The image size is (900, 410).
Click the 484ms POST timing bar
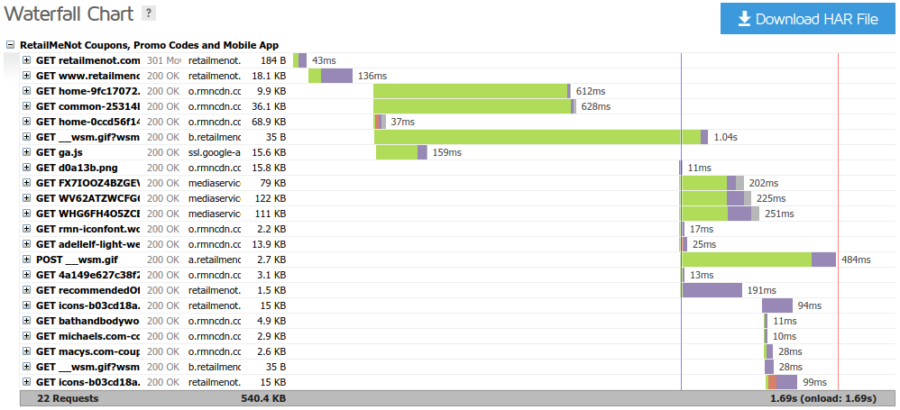[x=745, y=260]
